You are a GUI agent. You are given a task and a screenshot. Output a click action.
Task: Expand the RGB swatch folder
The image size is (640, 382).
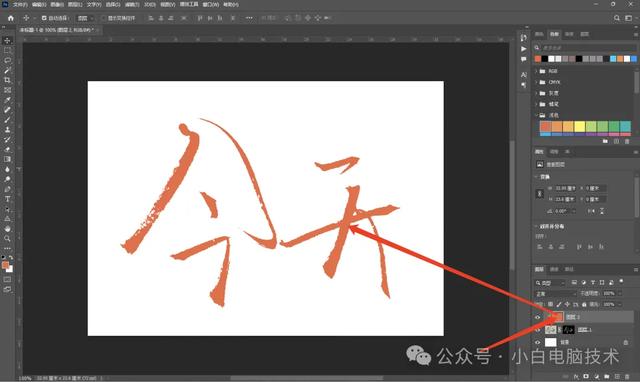[536, 71]
